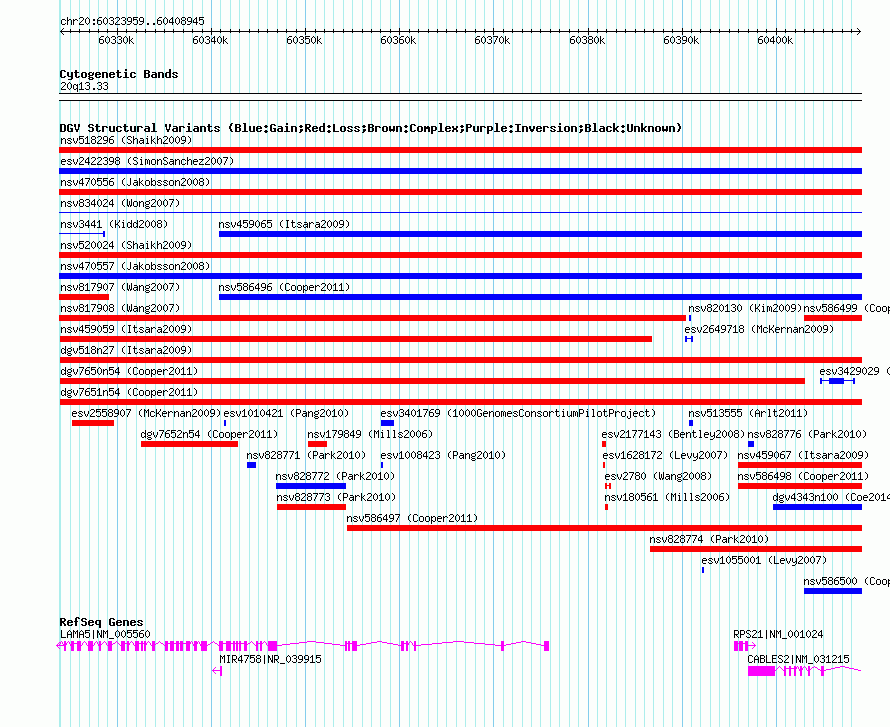890x727 pixels.
Task: Select the nsv828774 (Park2010) label
Action: point(710,539)
